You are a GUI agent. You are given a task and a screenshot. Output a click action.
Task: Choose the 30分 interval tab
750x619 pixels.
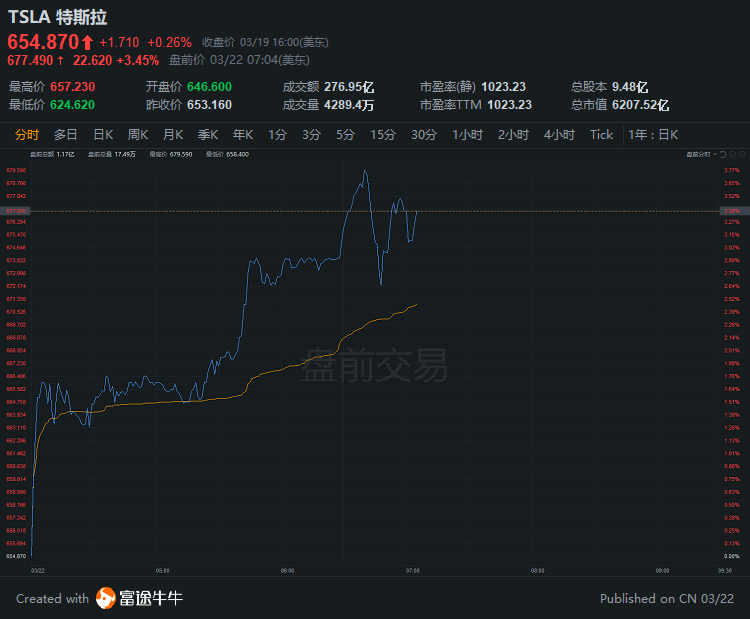[x=424, y=135]
